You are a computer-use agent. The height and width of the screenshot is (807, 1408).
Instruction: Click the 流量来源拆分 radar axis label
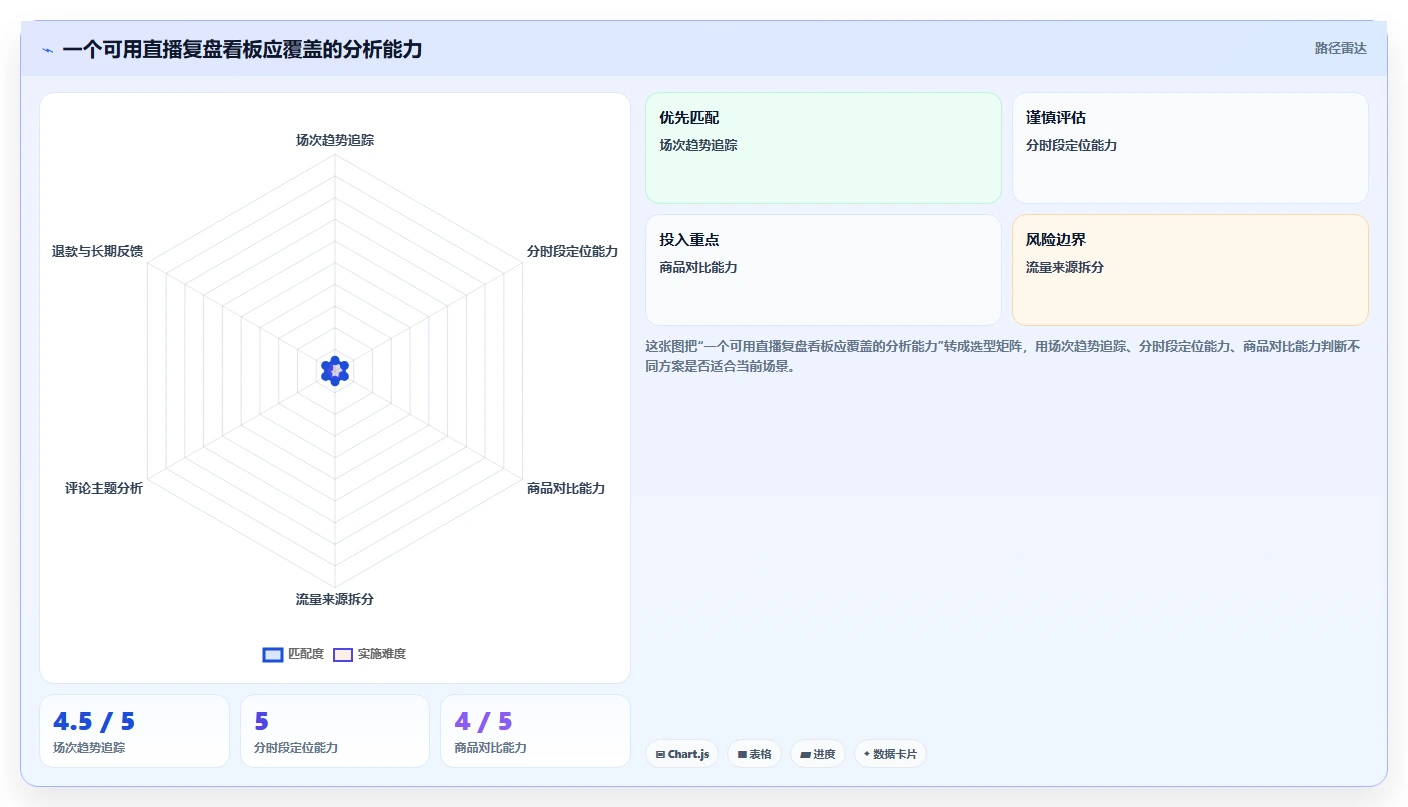coord(335,599)
